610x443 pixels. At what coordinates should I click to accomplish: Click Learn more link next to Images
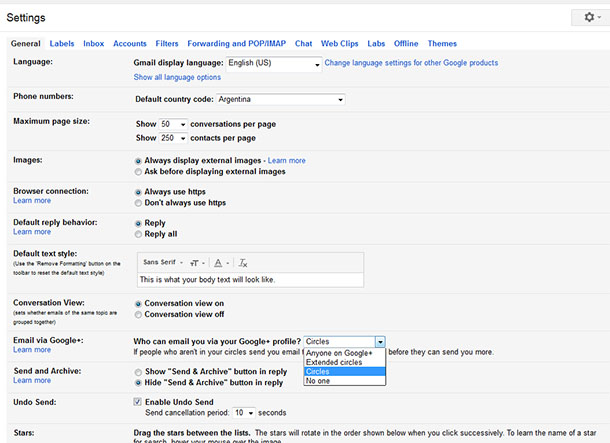pyautogui.click(x=287, y=161)
